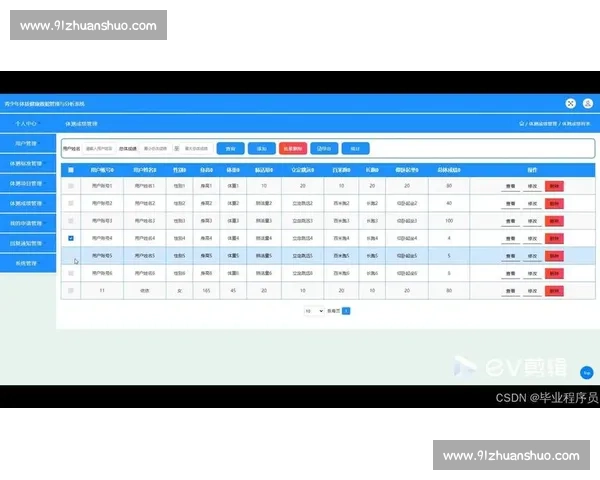Viewport: 600px width, 480px height.
Task: Click red 删除 button in the 用户账号1 row
Action: pos(554,186)
